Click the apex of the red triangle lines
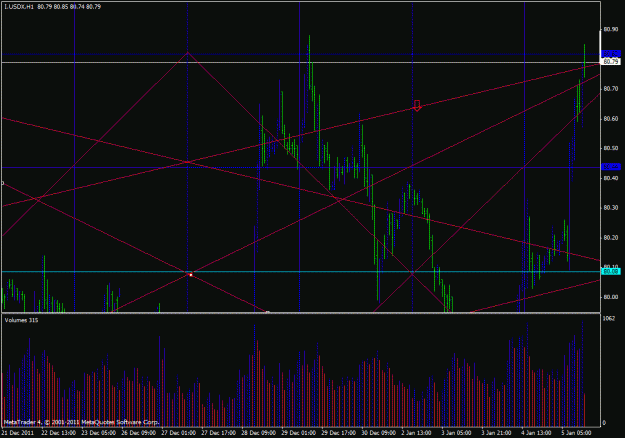This screenshot has width=625, height=438. click(x=188, y=52)
